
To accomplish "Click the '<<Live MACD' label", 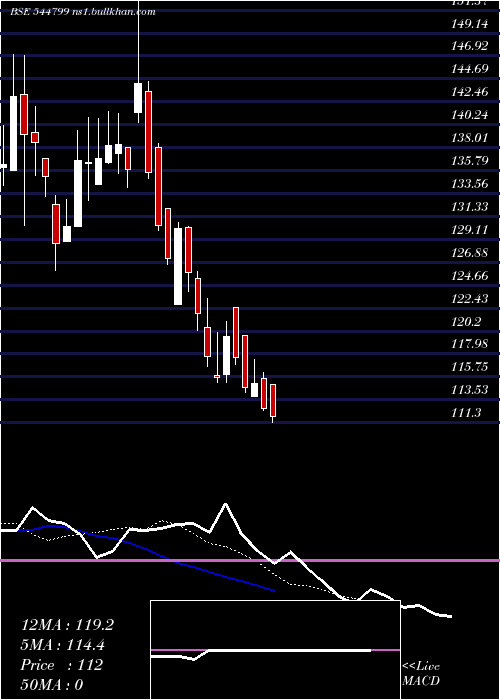I will click(421, 674).
